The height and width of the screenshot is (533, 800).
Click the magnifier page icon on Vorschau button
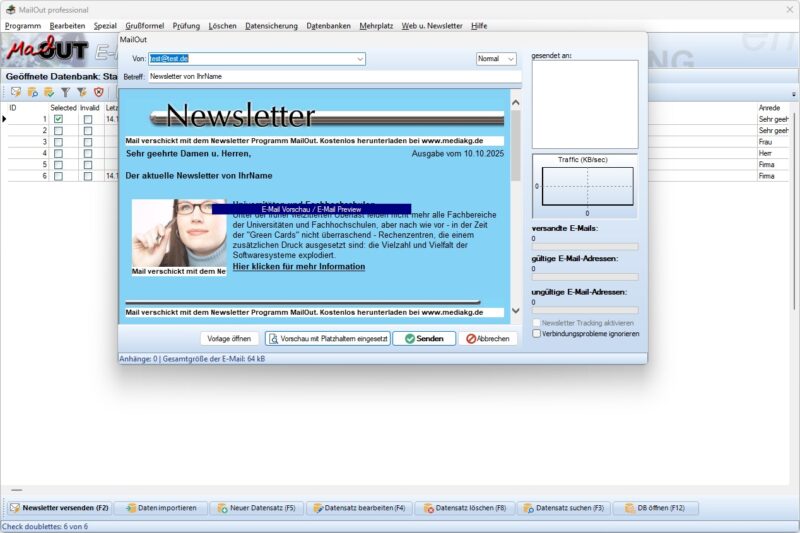coord(273,339)
